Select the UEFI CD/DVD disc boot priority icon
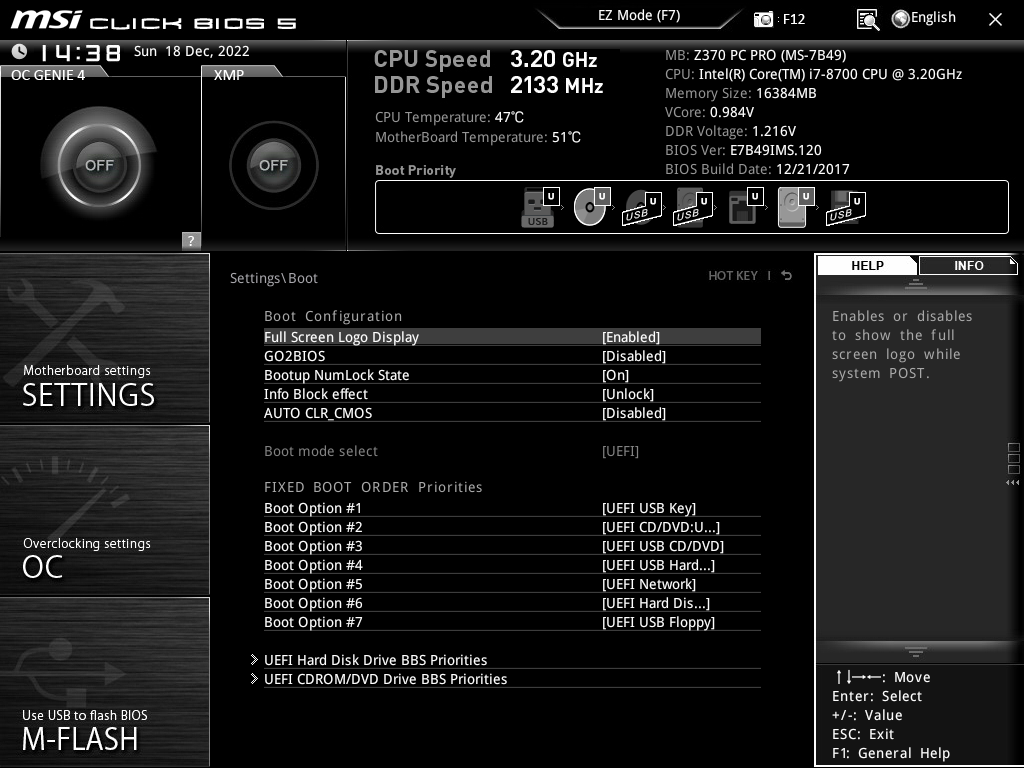 click(x=592, y=207)
